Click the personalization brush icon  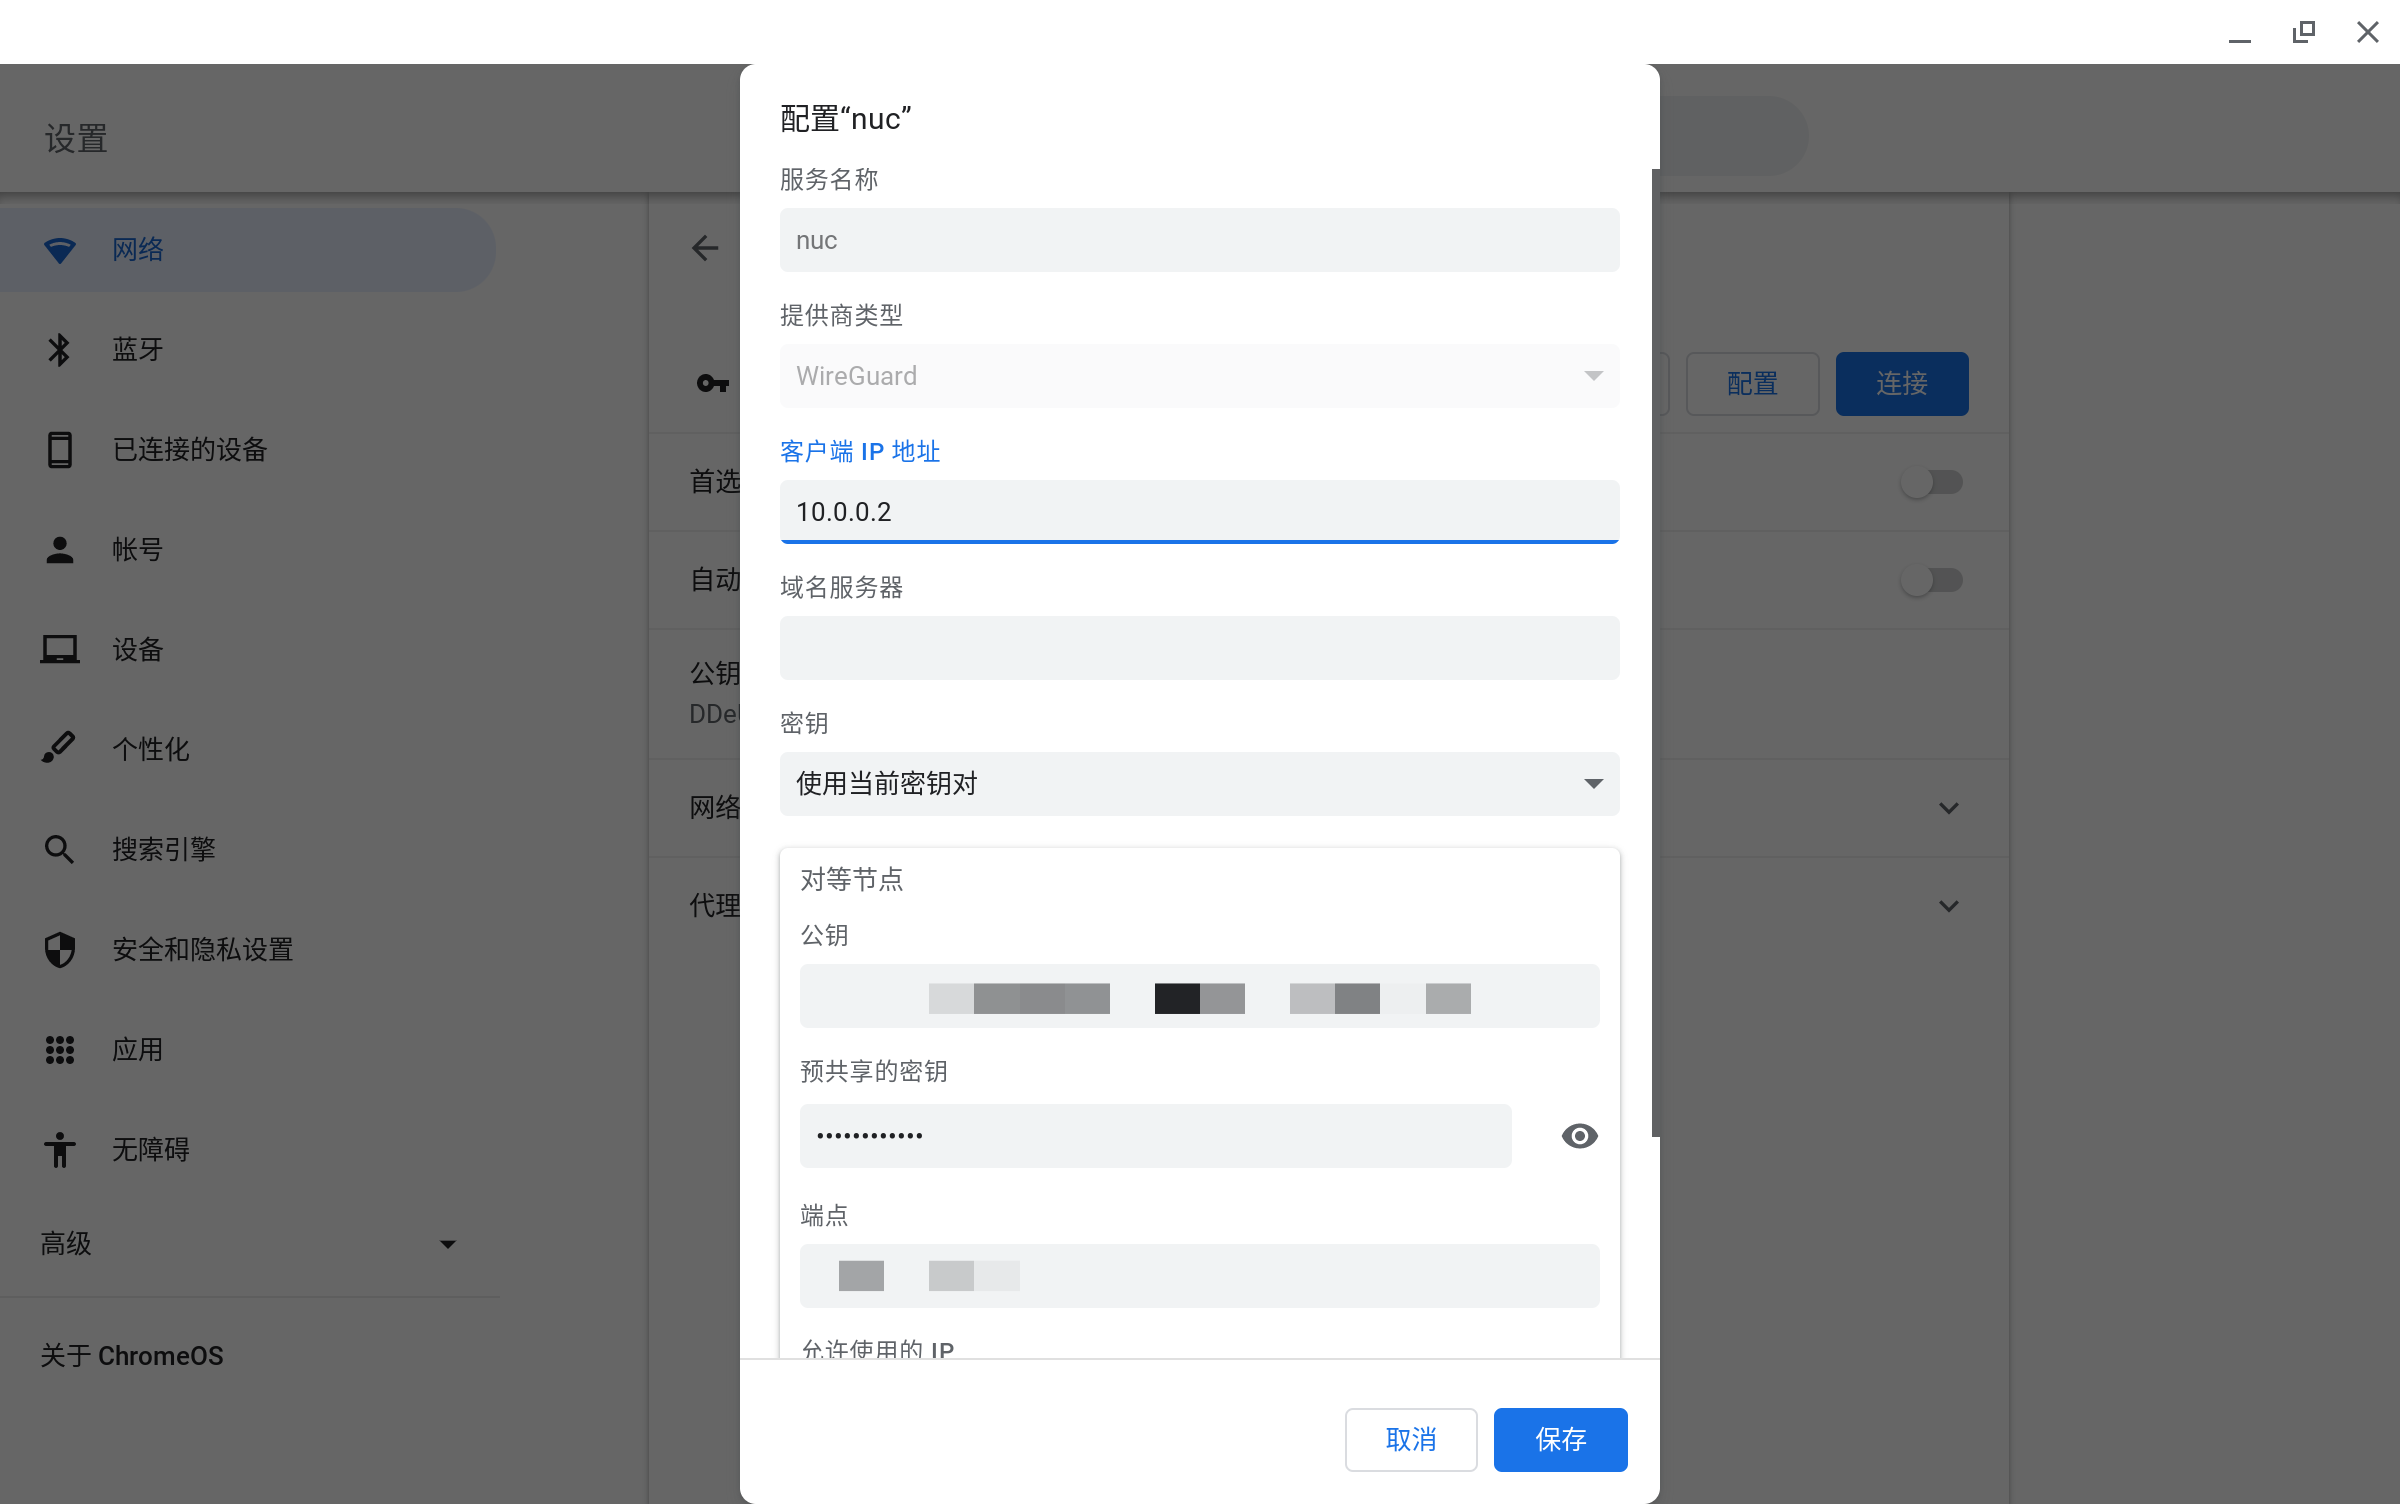60,748
